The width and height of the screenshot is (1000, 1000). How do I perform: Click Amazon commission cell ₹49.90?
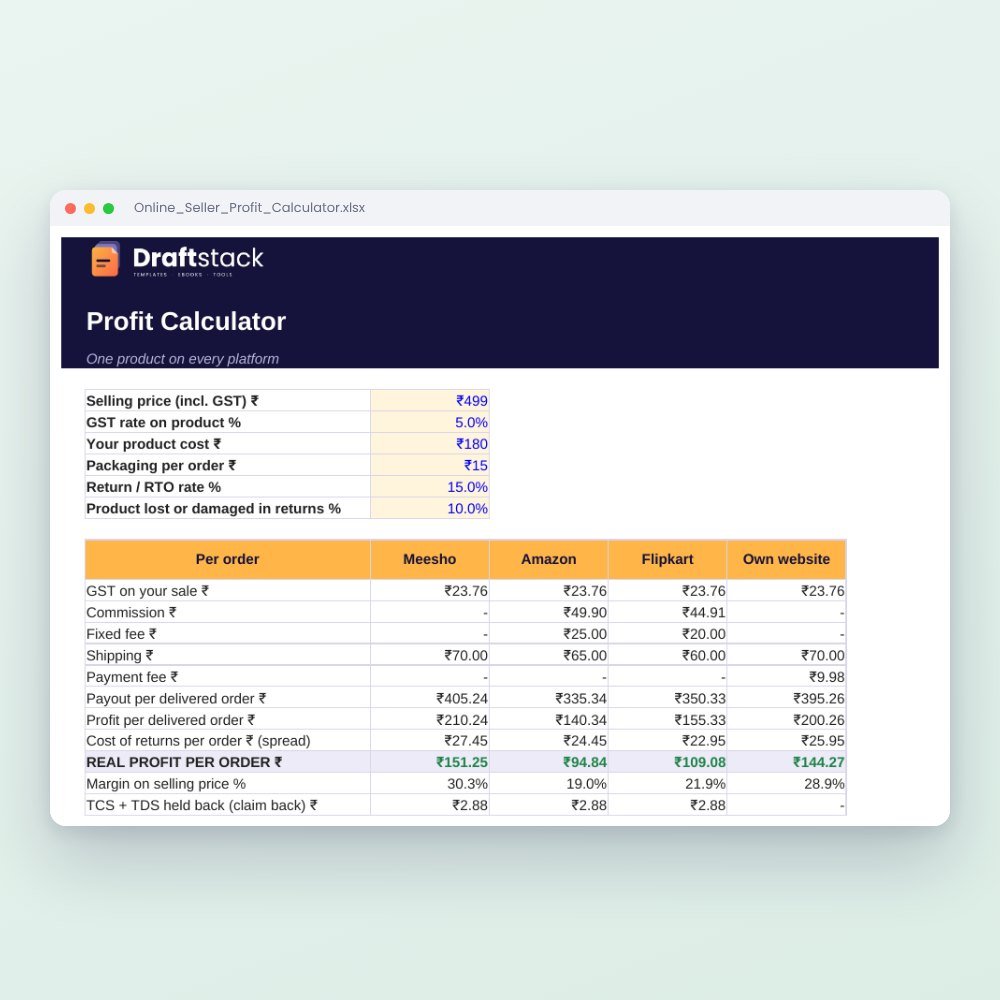tap(549, 613)
